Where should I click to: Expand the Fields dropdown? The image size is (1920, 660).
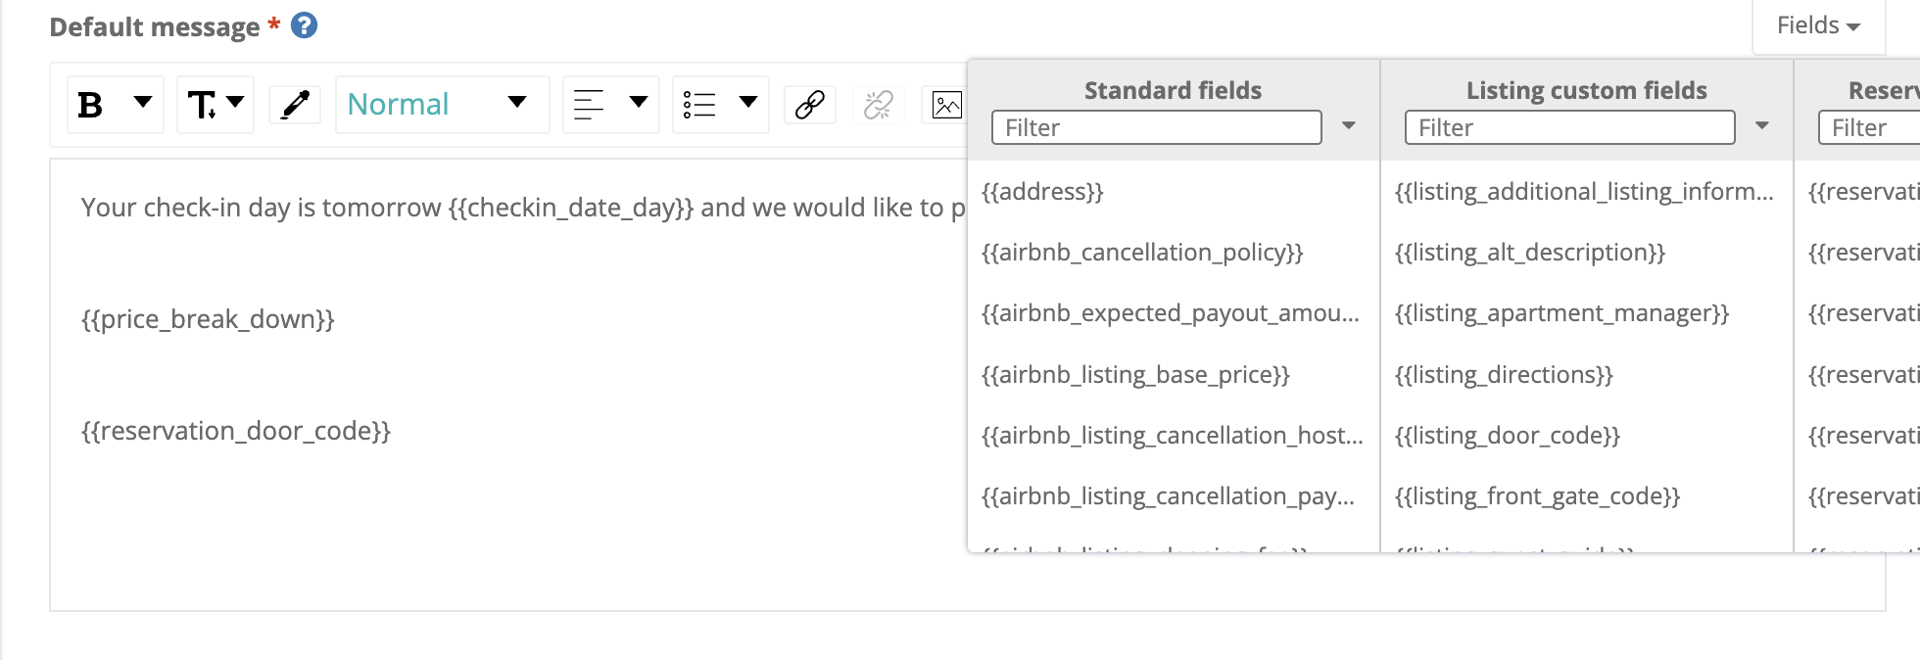(1819, 25)
